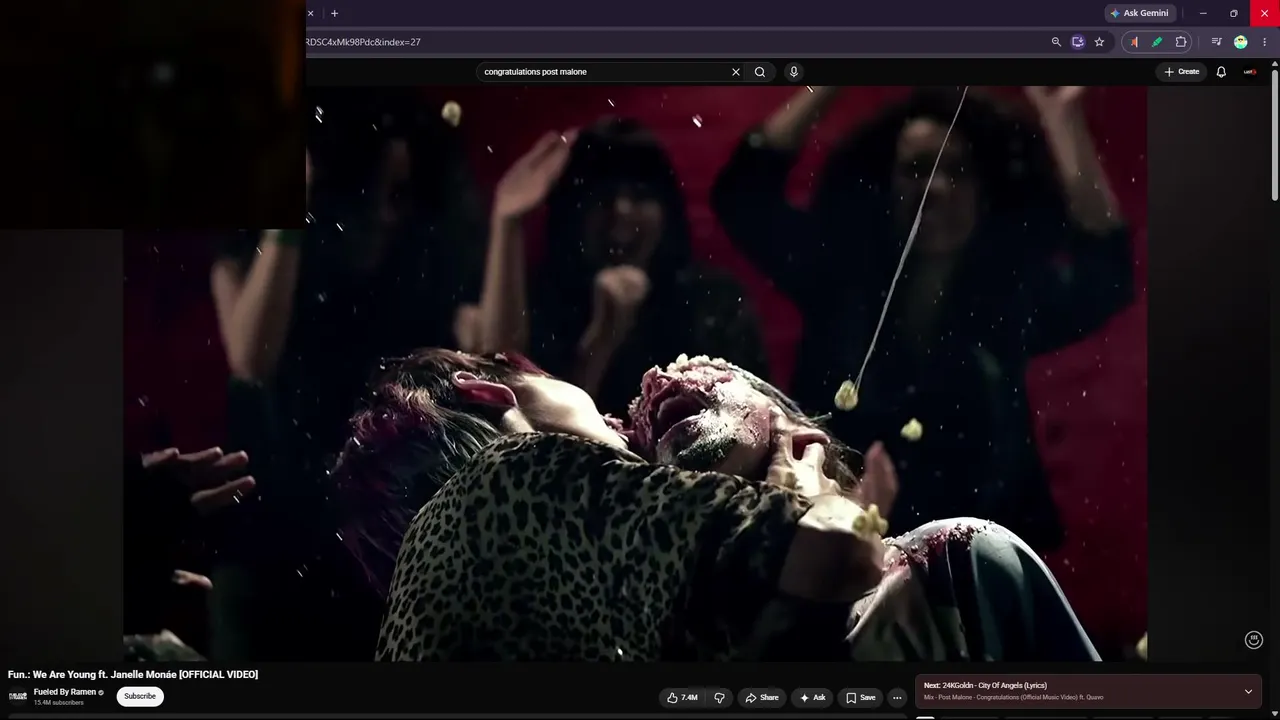Open the green highlighter extension
The image size is (1280, 720).
(x=1157, y=42)
